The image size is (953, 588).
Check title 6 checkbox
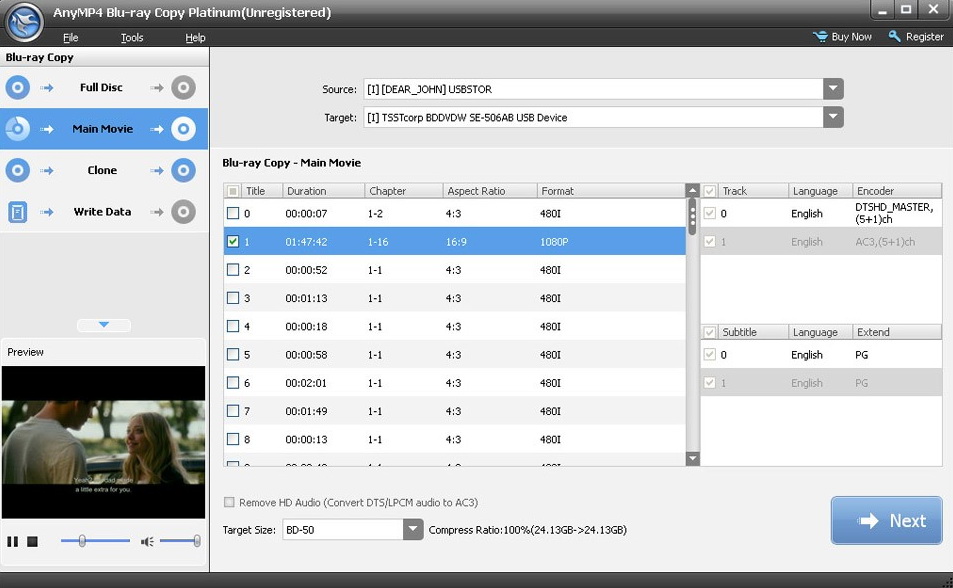point(233,382)
